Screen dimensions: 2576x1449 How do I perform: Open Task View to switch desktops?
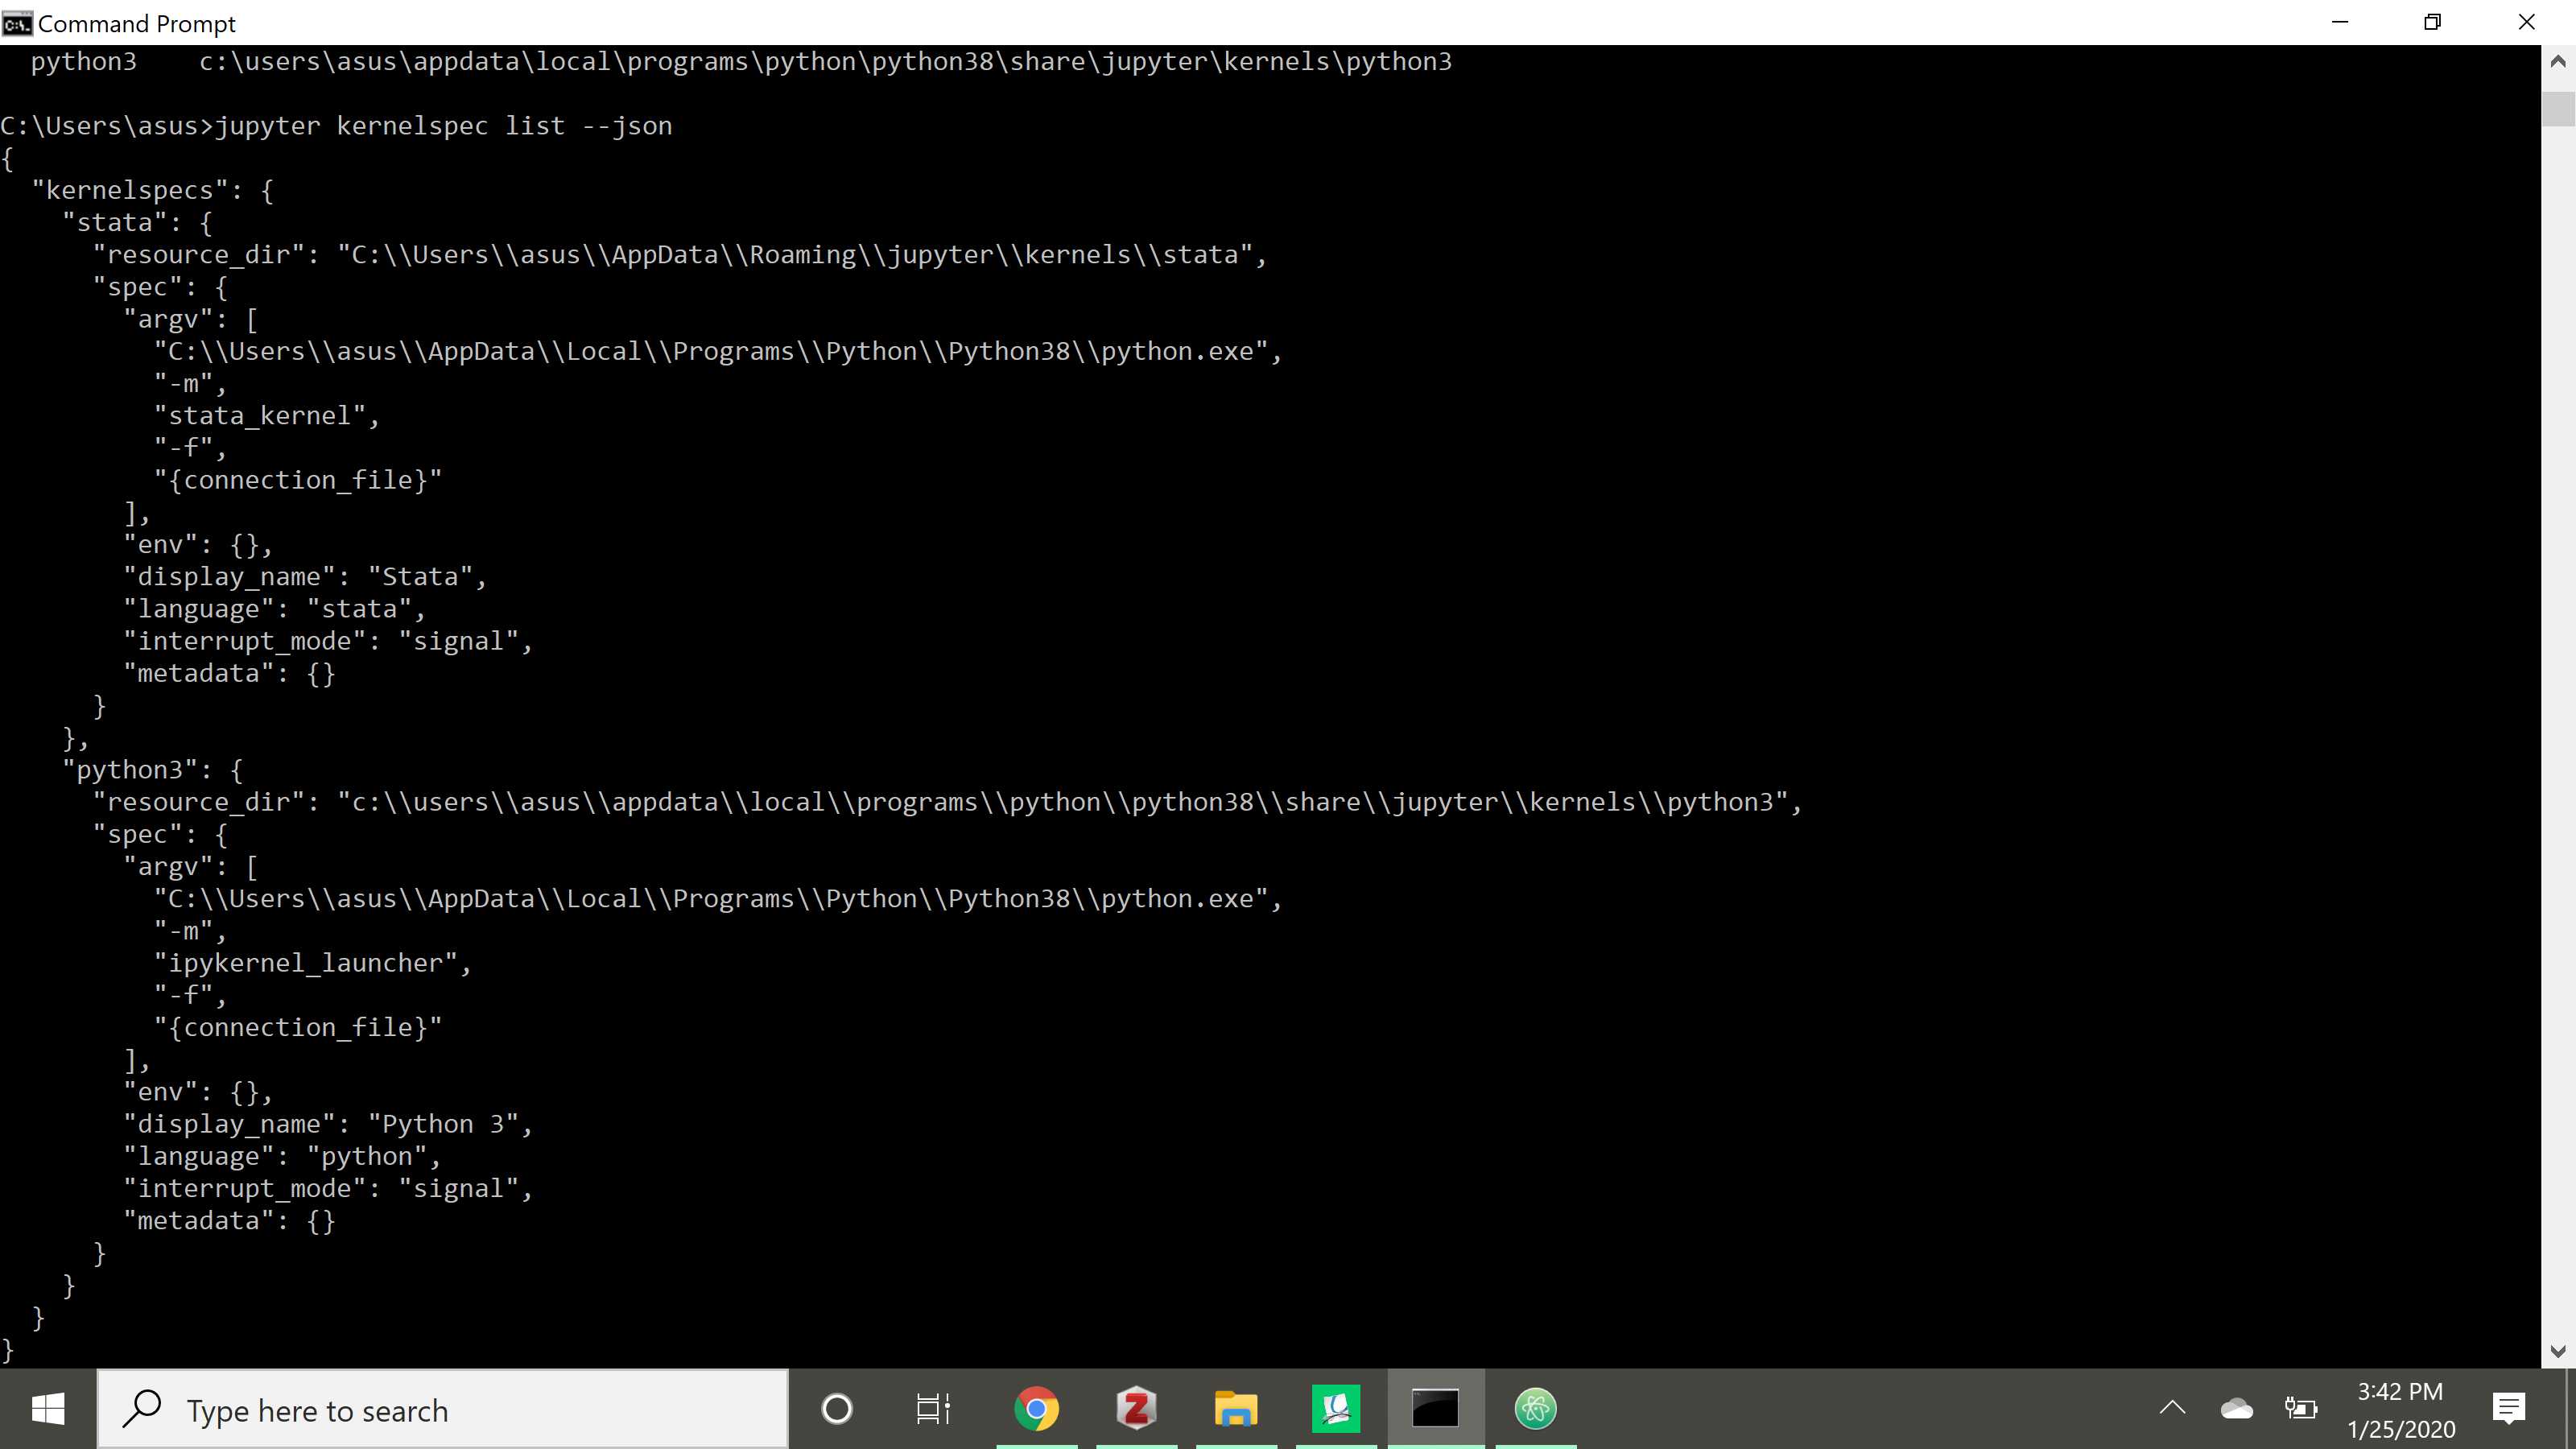coord(932,1410)
